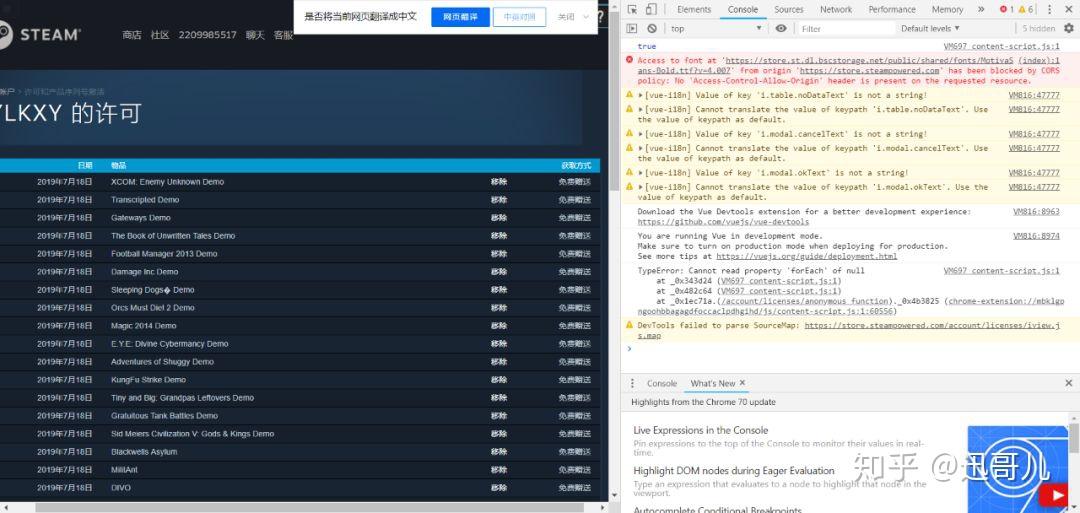The height and width of the screenshot is (513, 1080).
Task: Open the 客服 link in Steam header
Action: 283,35
